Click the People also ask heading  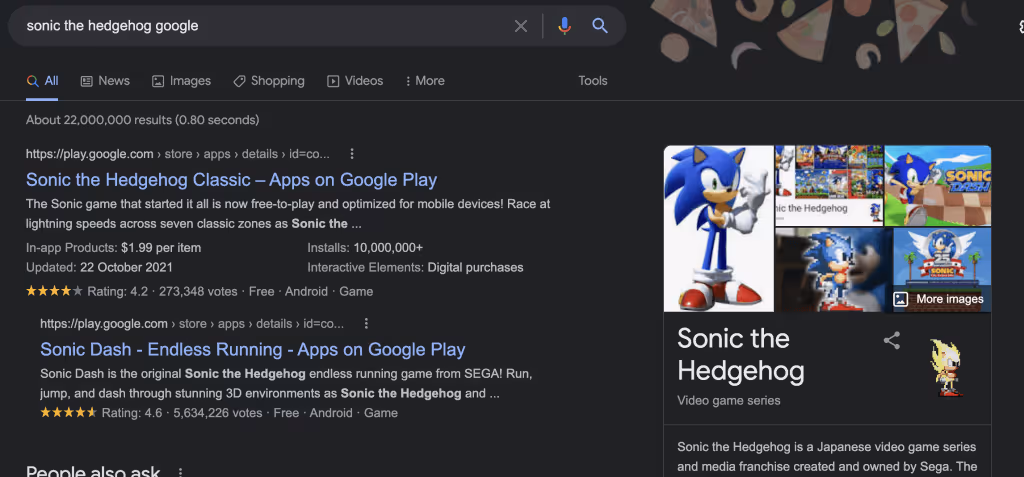(93, 471)
